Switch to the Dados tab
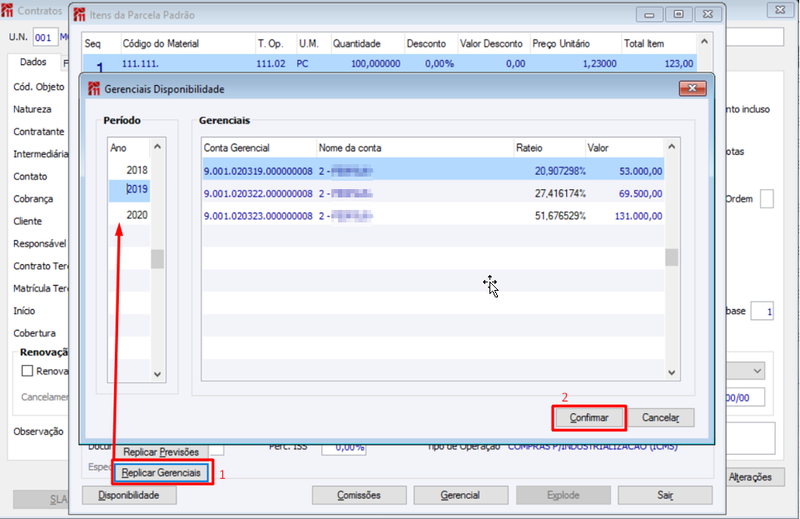Image resolution: width=800 pixels, height=519 pixels. 33,62
